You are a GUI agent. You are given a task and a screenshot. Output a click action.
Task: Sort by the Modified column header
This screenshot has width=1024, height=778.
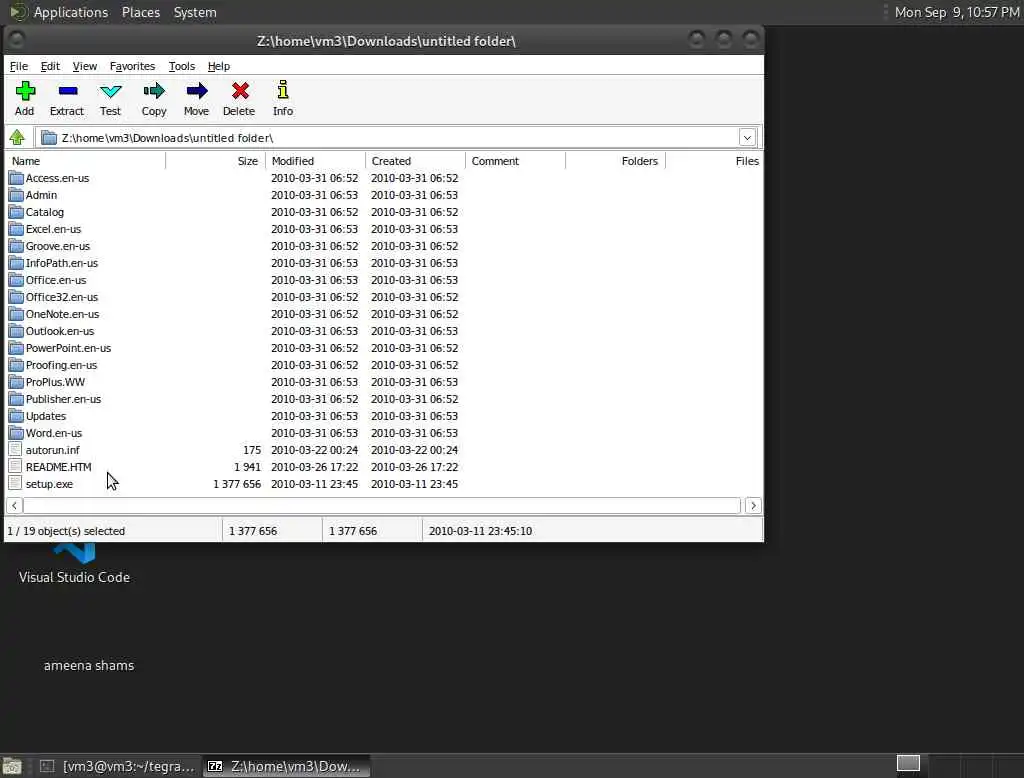315,161
